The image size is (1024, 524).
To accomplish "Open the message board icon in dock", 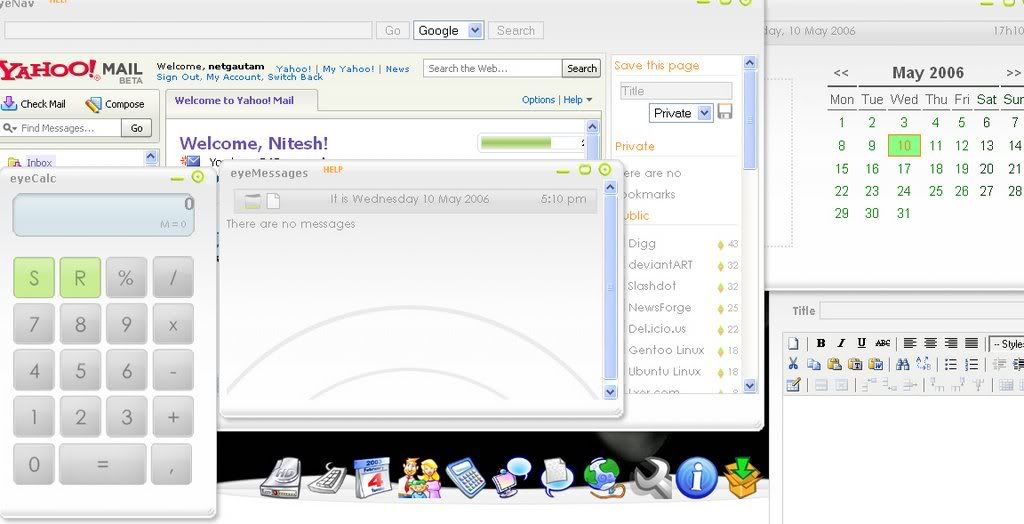I will pyautogui.click(x=557, y=478).
